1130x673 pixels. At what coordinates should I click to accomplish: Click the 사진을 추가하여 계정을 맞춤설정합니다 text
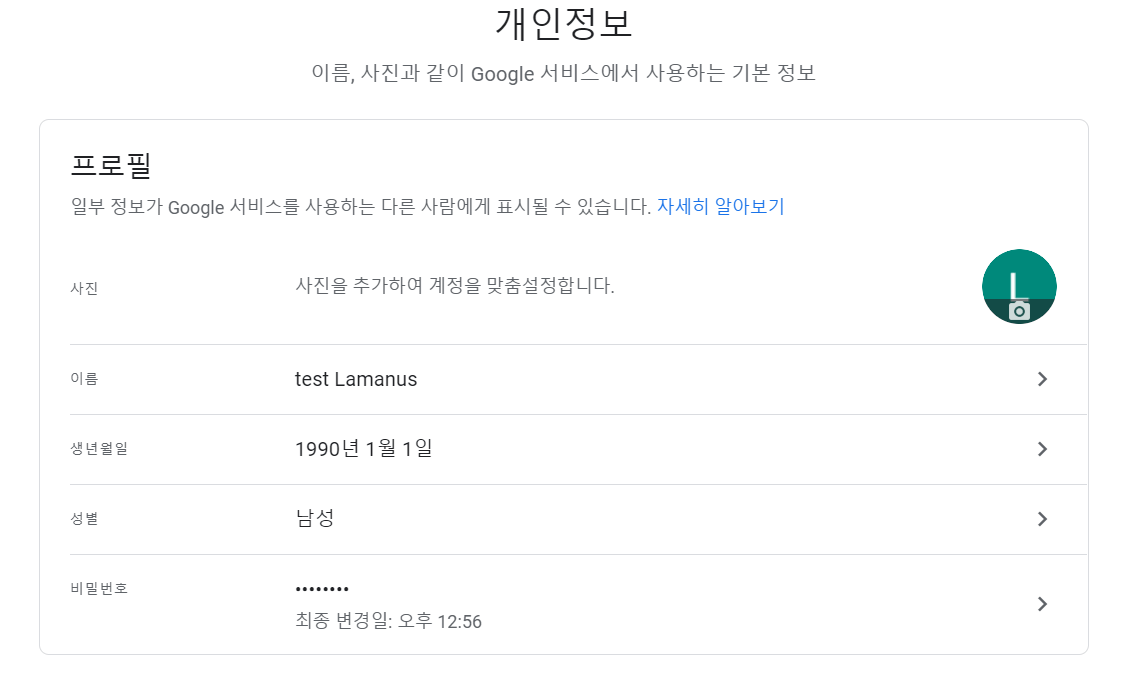pos(455,286)
